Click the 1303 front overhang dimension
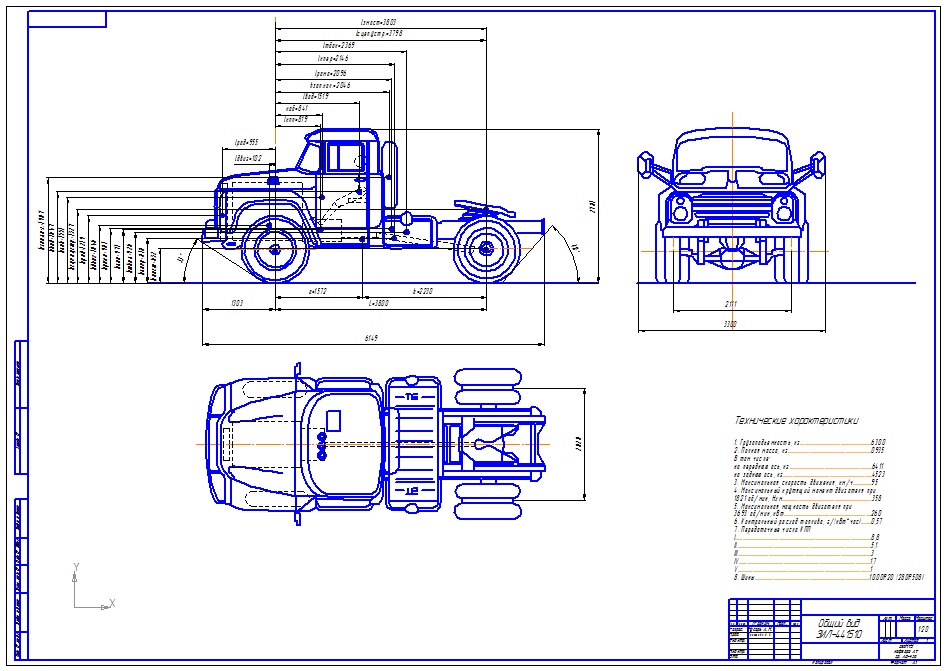The image size is (951, 671). (237, 303)
